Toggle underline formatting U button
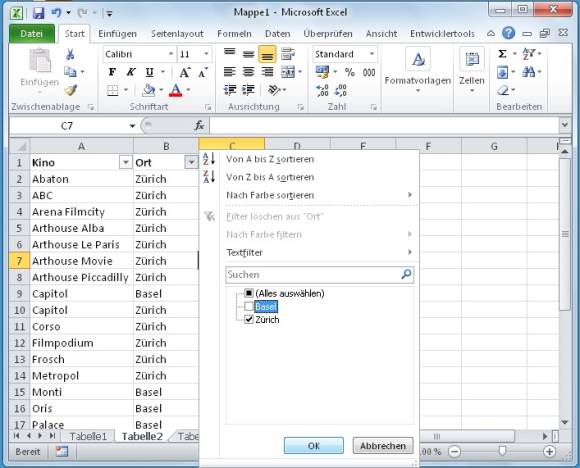 (x=149, y=72)
